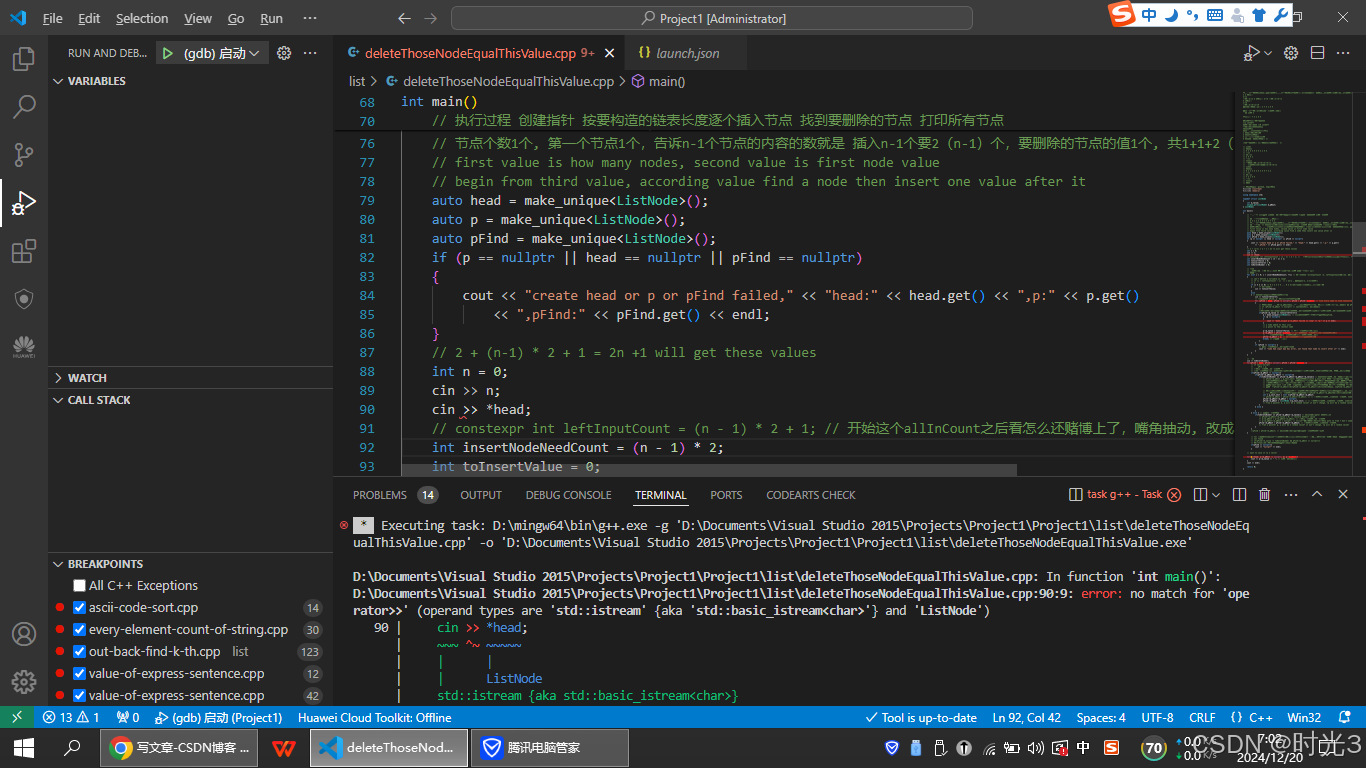Click Huawei Cloud Toolkit: Offline status
This screenshot has width=1366, height=768.
point(375,717)
